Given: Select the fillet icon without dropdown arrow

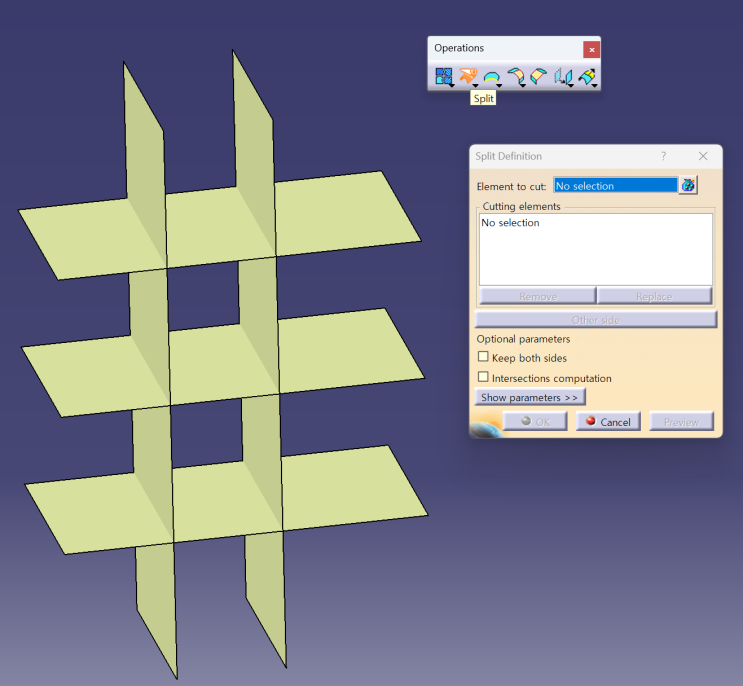Looking at the screenshot, I should (538, 76).
